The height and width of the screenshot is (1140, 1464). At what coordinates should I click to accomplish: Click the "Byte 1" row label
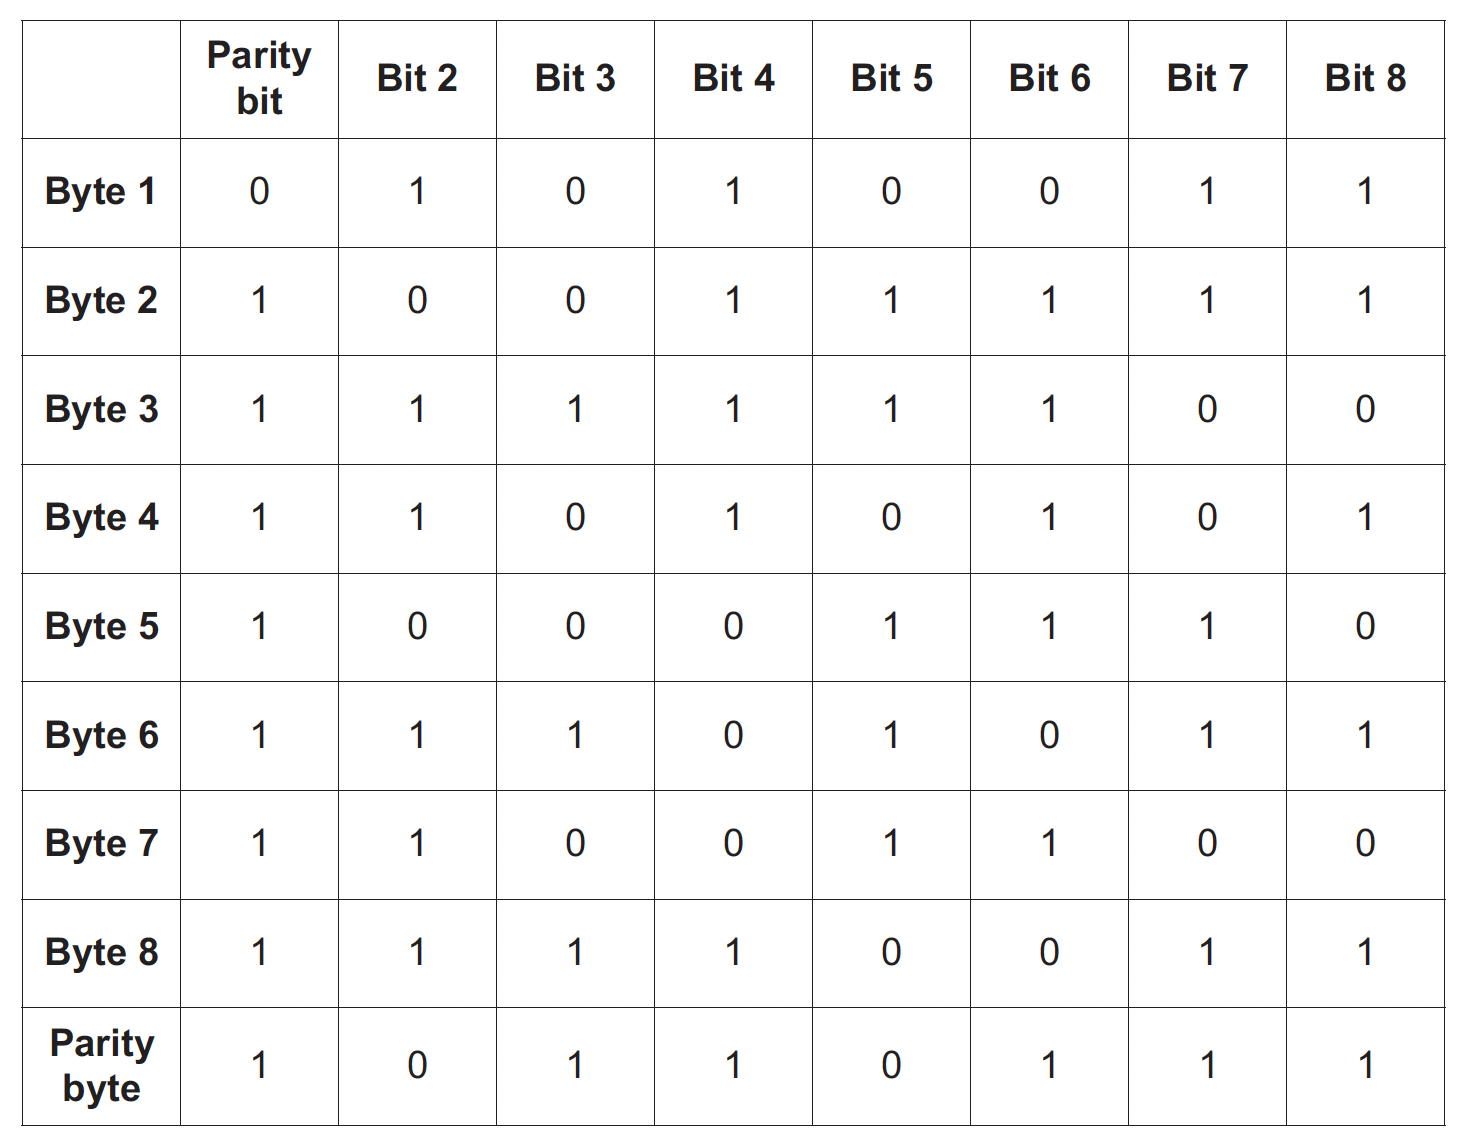point(101,192)
